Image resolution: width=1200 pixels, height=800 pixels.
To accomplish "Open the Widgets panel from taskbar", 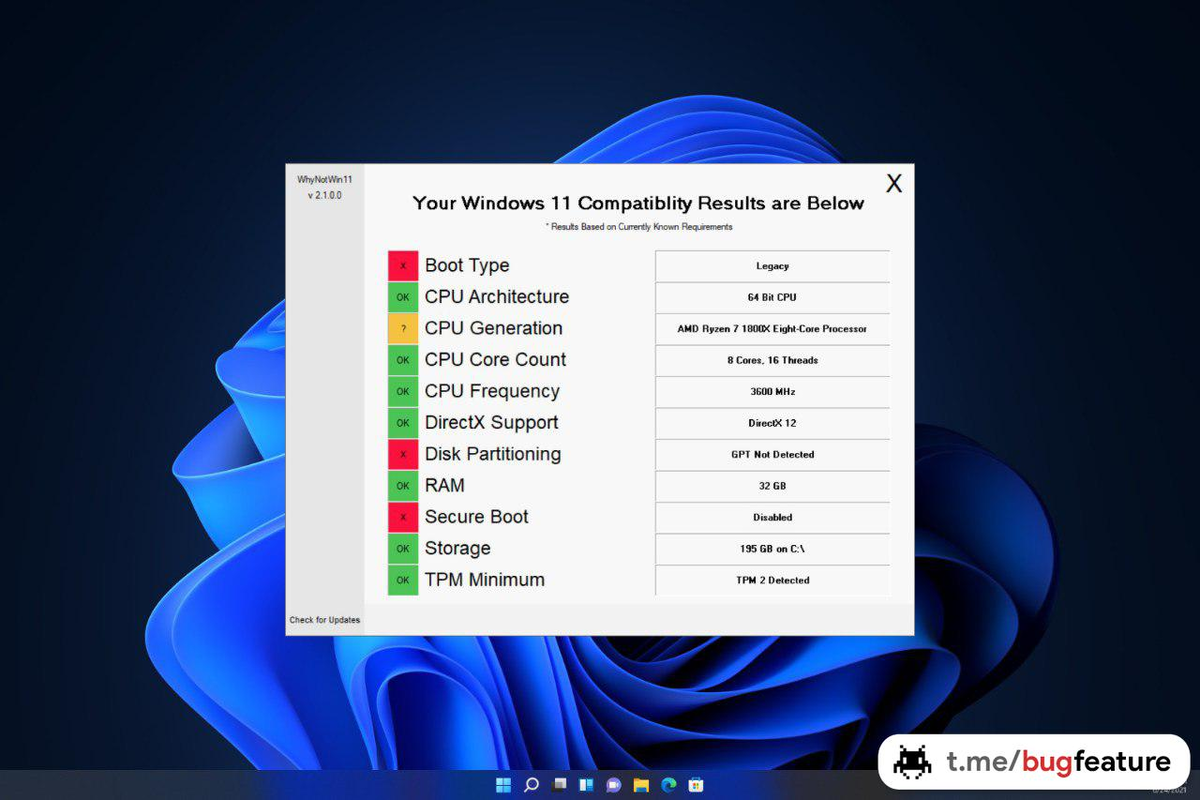I will point(587,785).
